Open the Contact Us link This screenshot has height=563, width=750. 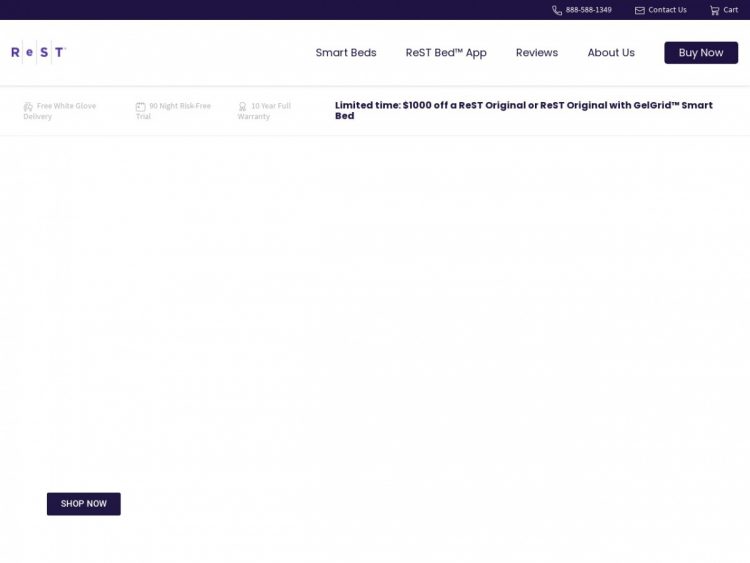[x=667, y=10]
